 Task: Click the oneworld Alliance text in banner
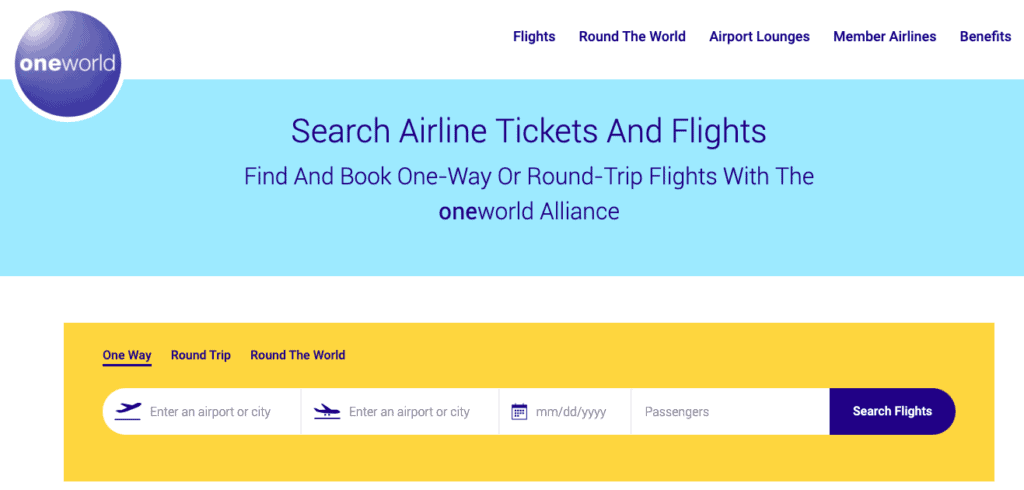pyautogui.click(x=528, y=212)
